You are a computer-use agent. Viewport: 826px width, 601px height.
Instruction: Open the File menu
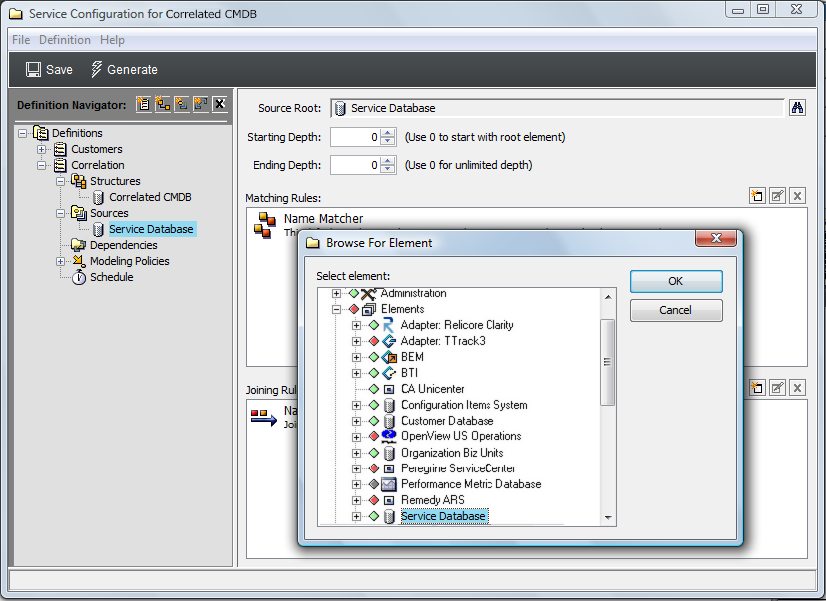pos(21,40)
